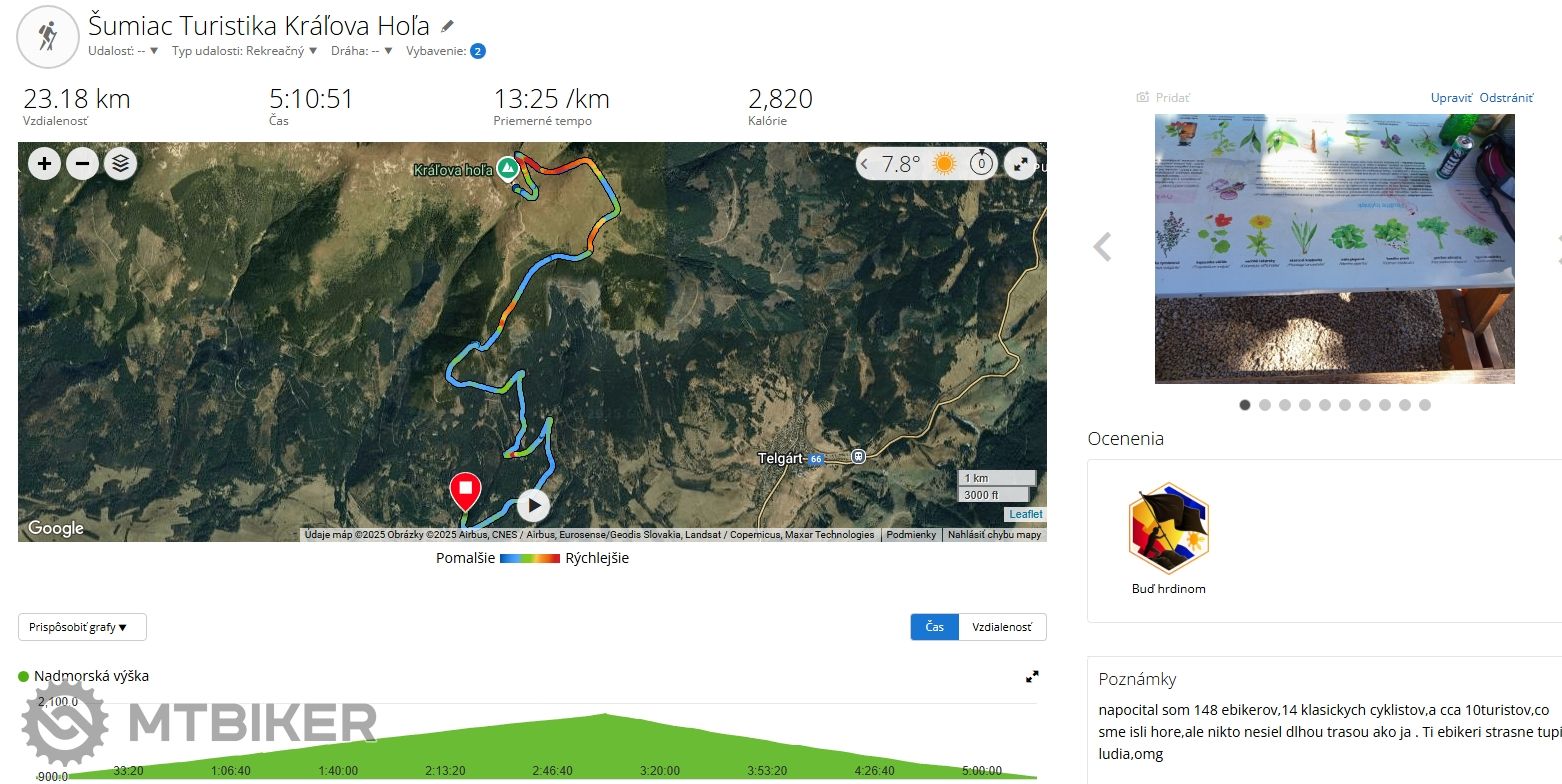This screenshot has width=1562, height=784.
Task: Switch chart axis to Čas
Action: coord(934,627)
